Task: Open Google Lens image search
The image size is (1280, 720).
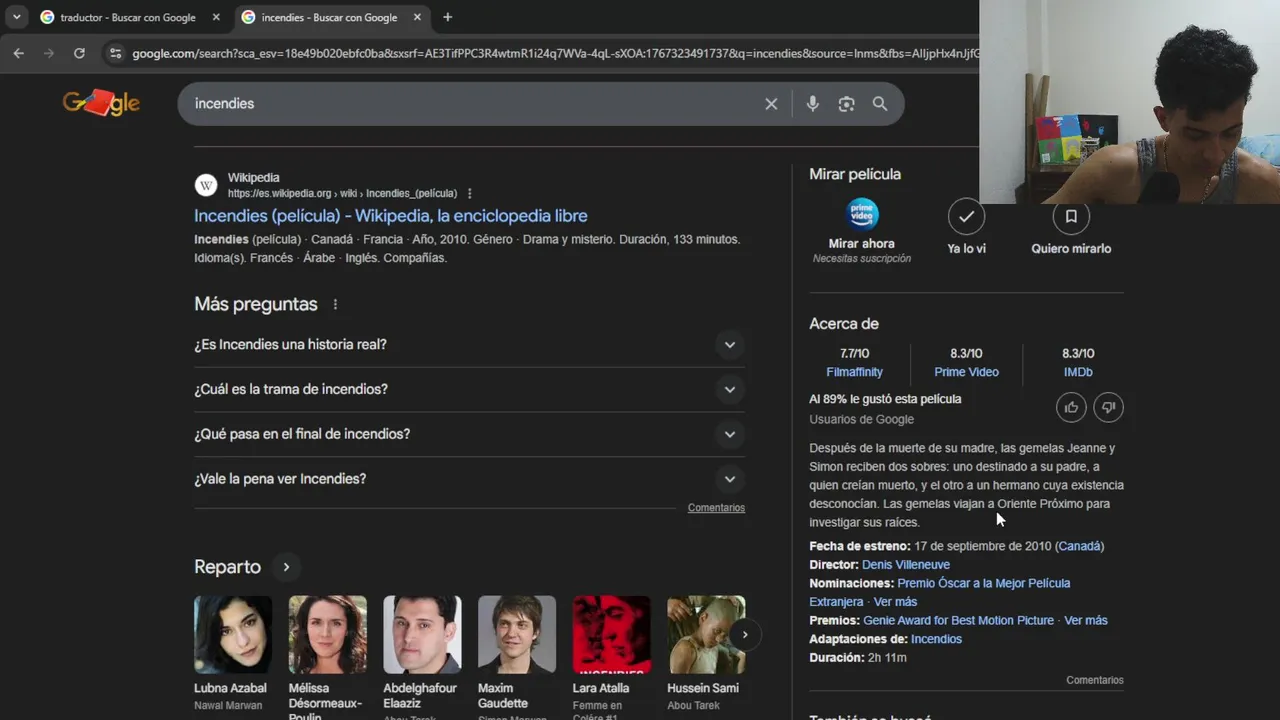Action: 846,104
